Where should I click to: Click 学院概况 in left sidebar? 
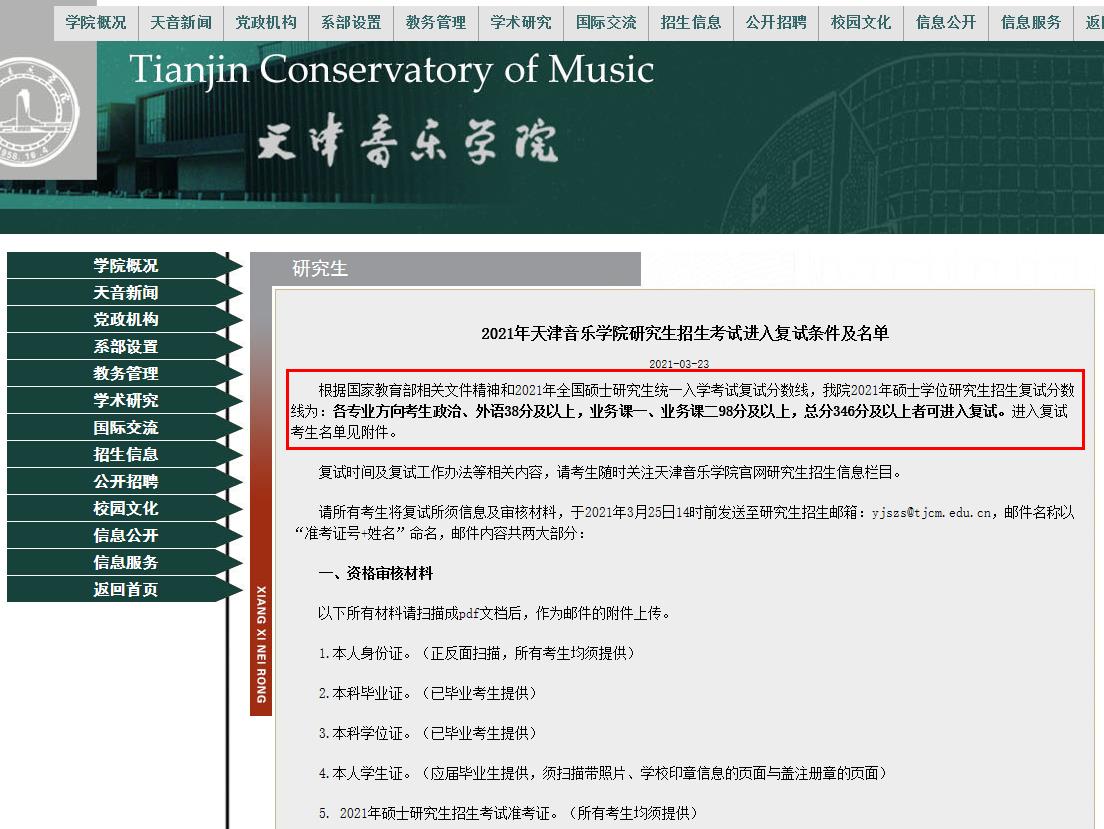point(126,266)
